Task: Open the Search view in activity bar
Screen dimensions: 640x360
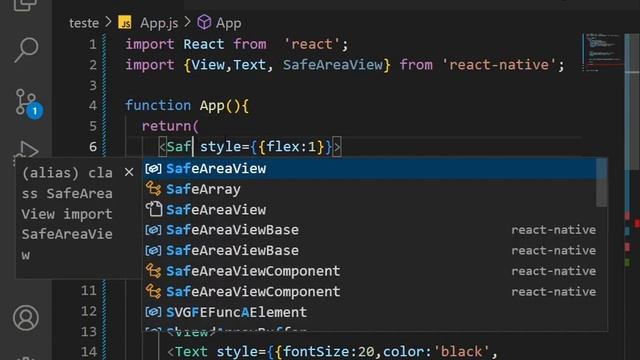Action: 27,50
